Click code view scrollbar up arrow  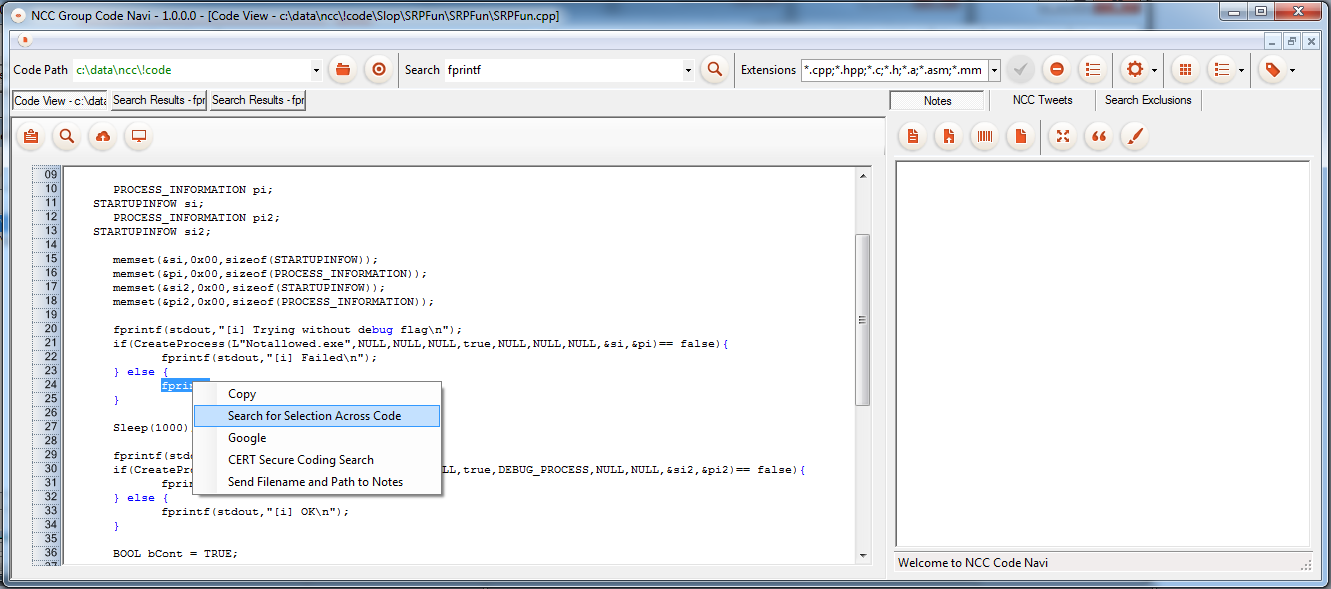pos(863,174)
